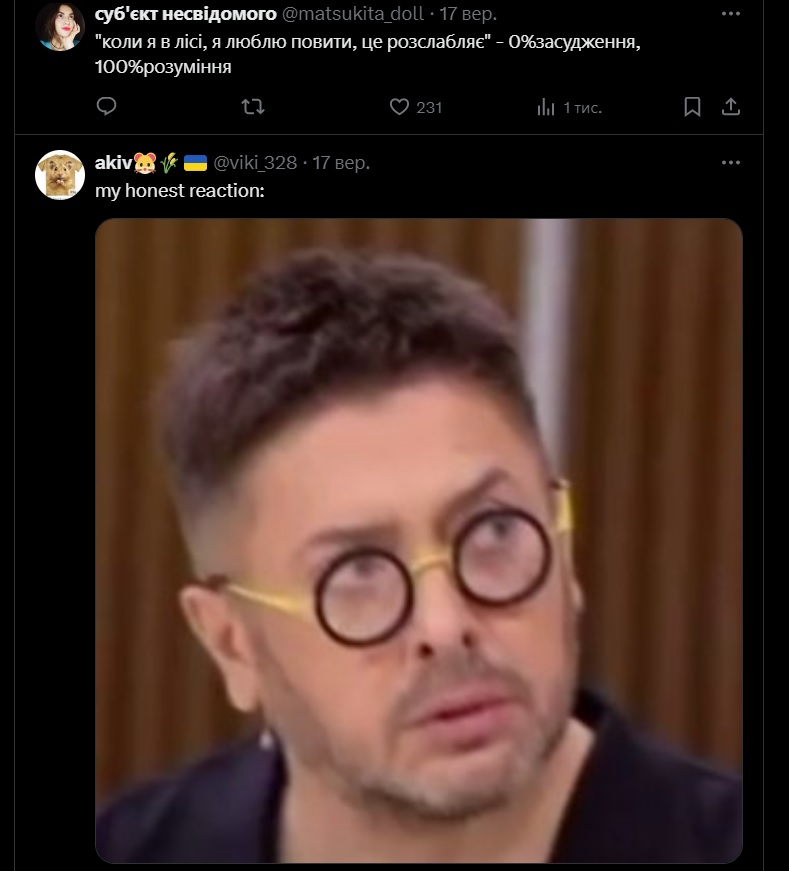Image resolution: width=789 pixels, height=871 pixels.
Task: Click the timestamp on akiv's reply
Action: (341, 162)
